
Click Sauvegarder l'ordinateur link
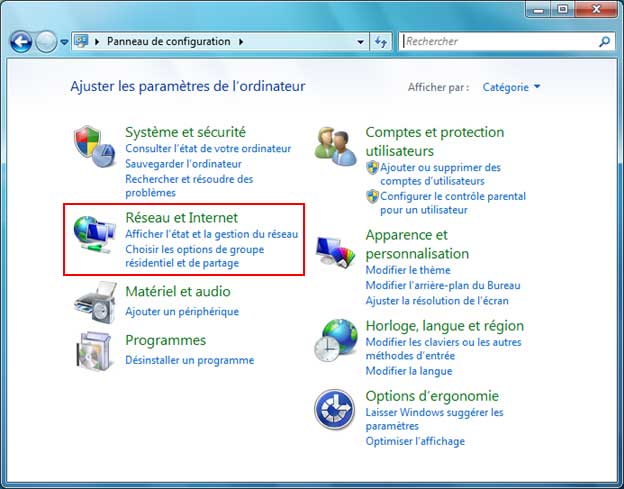click(x=183, y=164)
